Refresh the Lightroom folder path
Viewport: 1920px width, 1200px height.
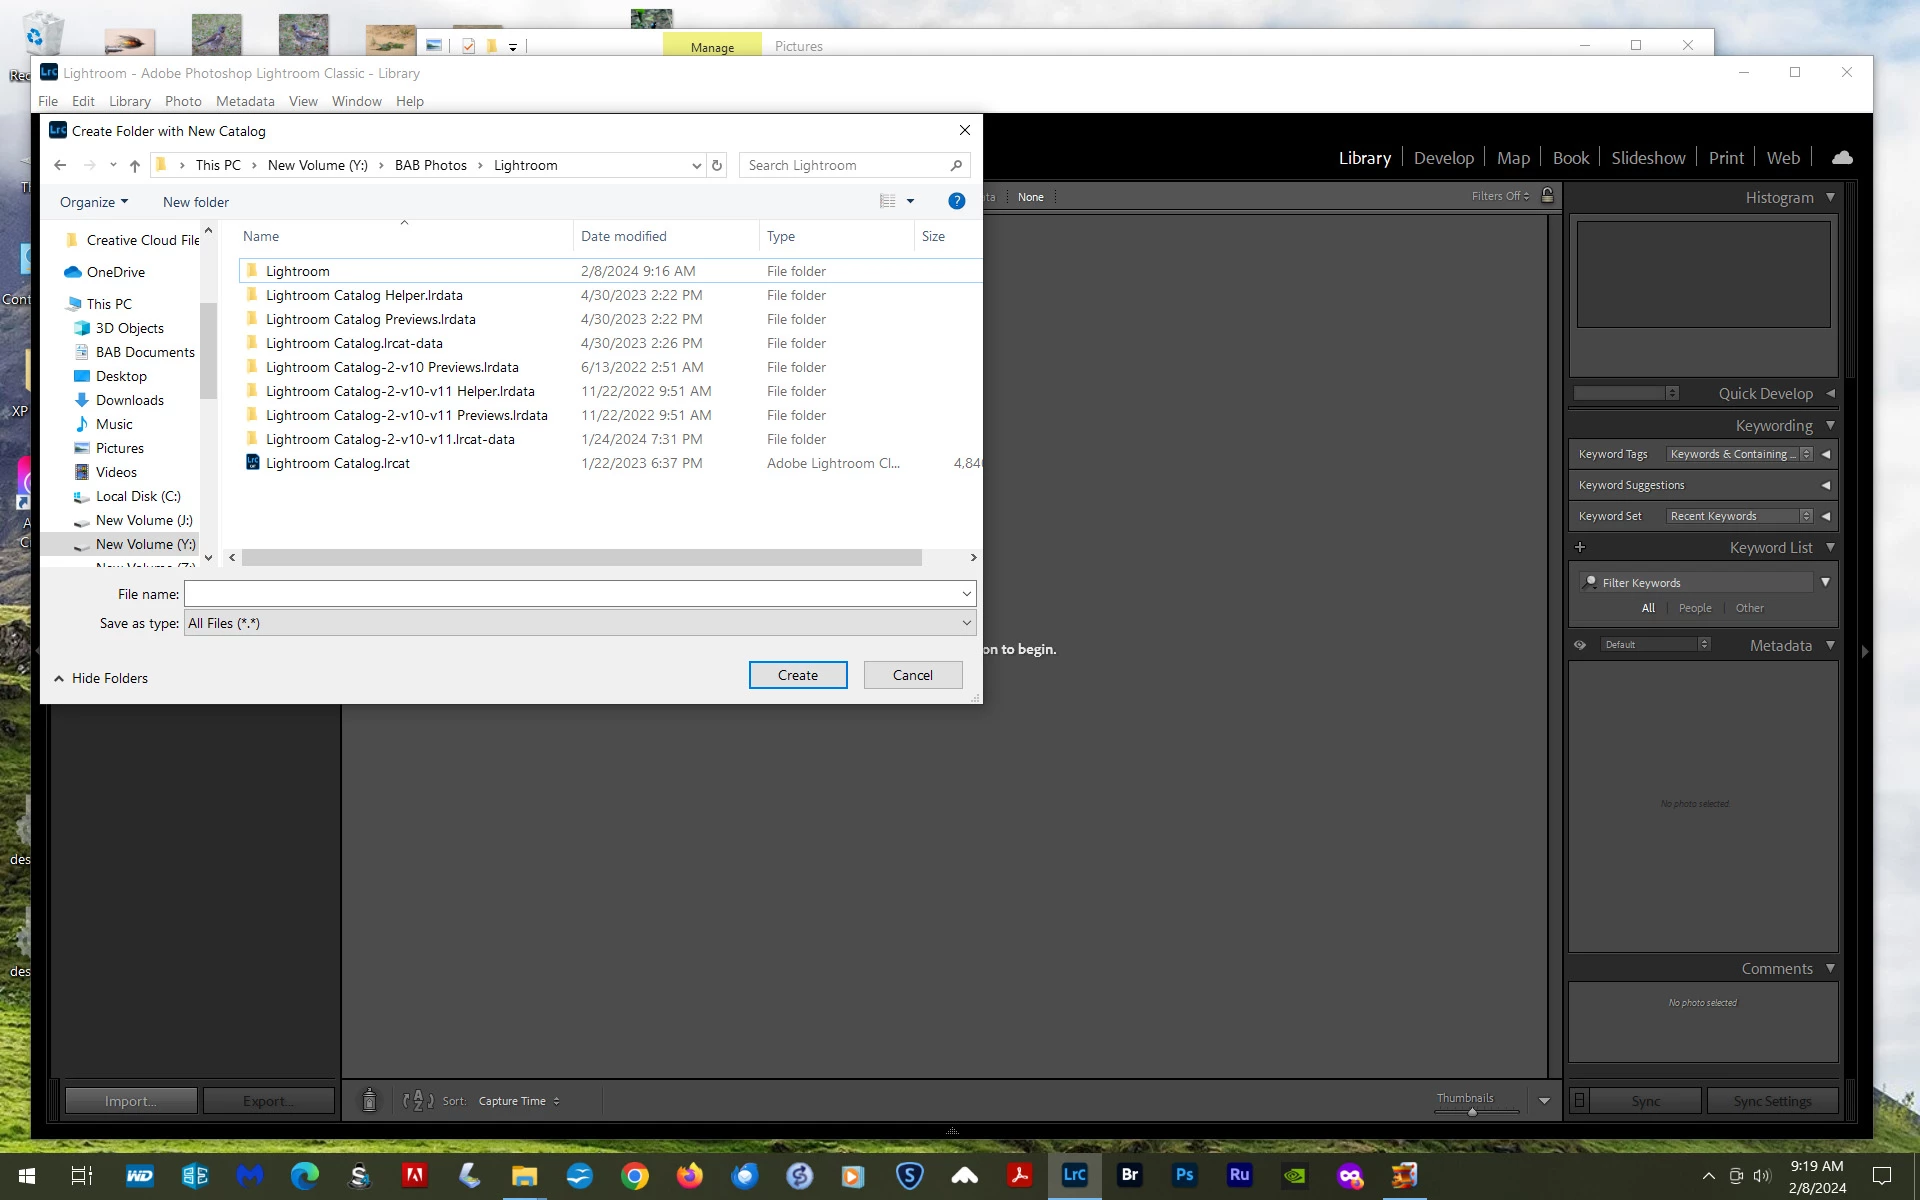(717, 166)
